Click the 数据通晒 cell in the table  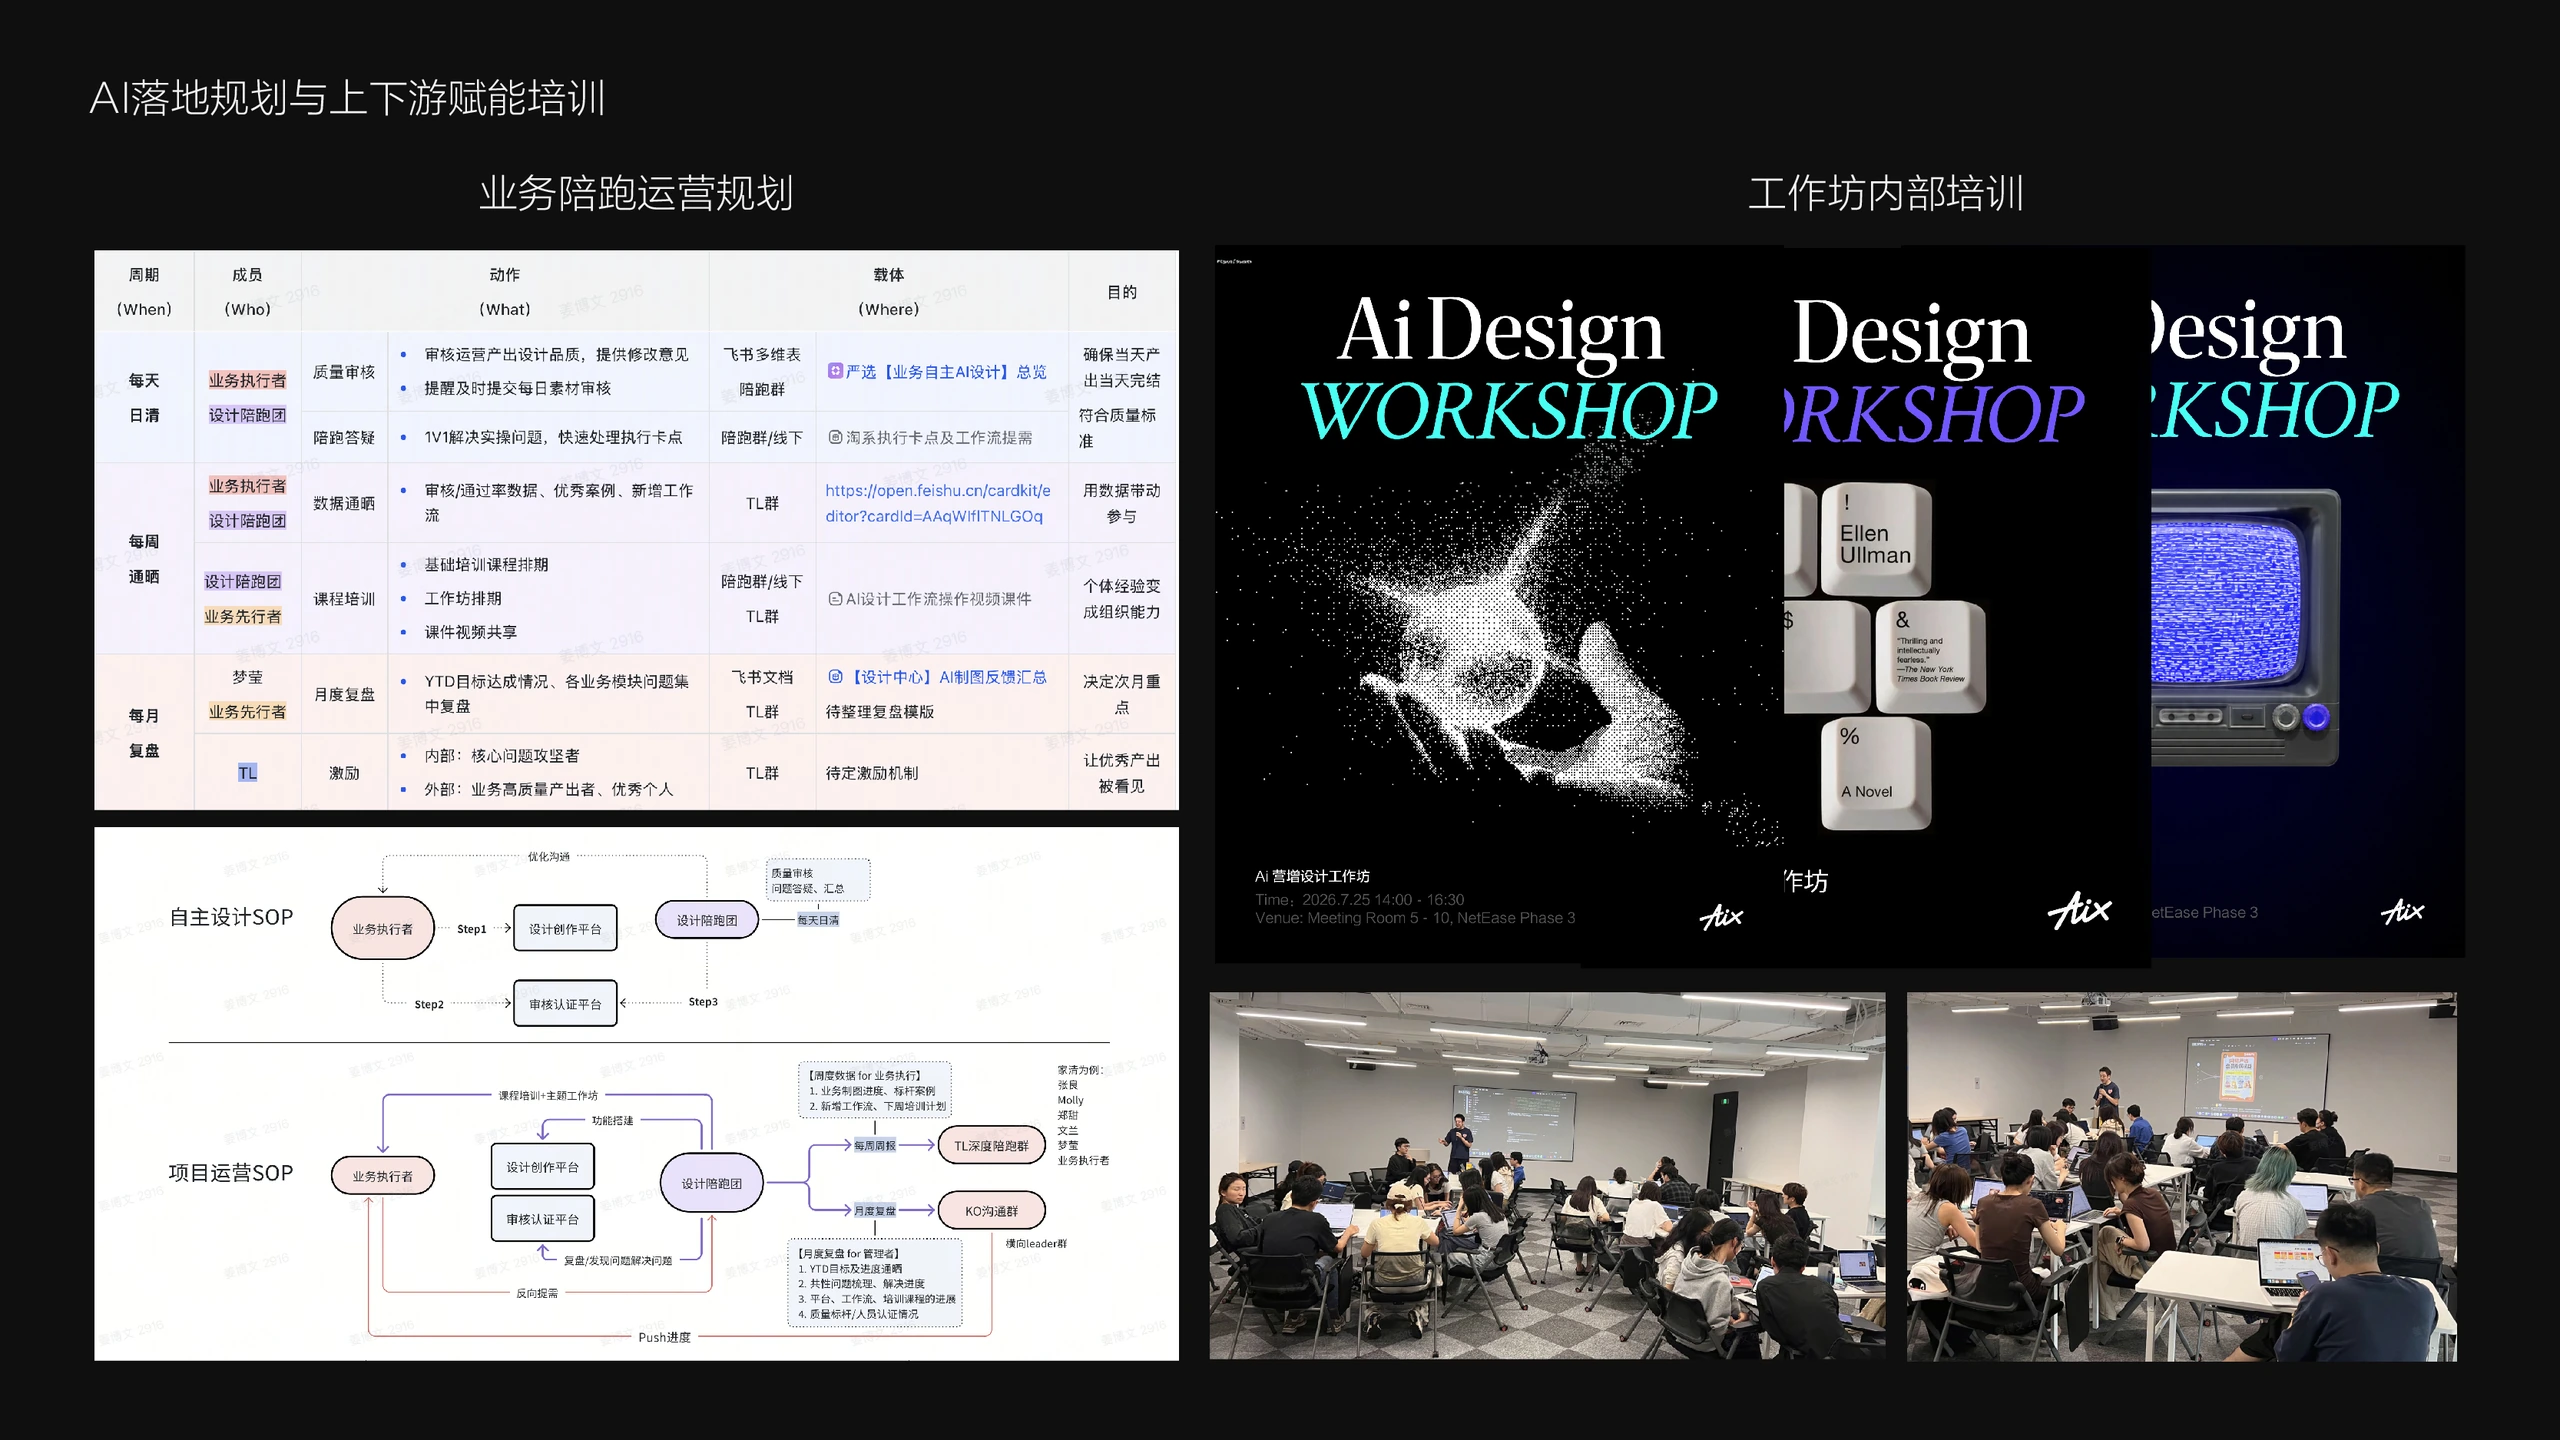[344, 503]
